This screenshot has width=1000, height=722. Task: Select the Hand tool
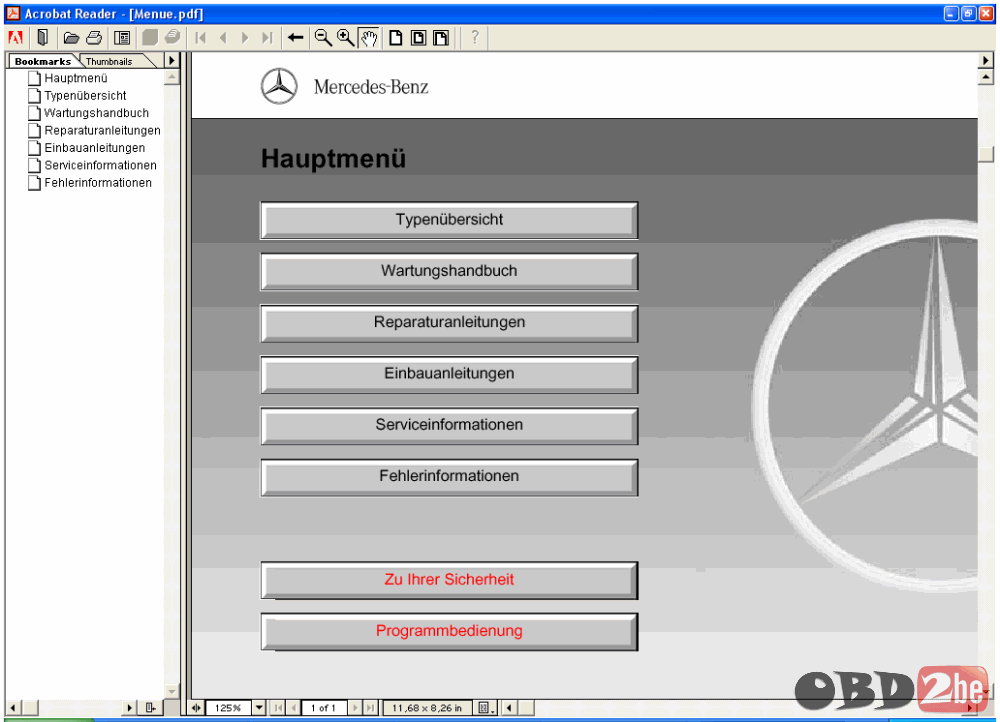[369, 38]
